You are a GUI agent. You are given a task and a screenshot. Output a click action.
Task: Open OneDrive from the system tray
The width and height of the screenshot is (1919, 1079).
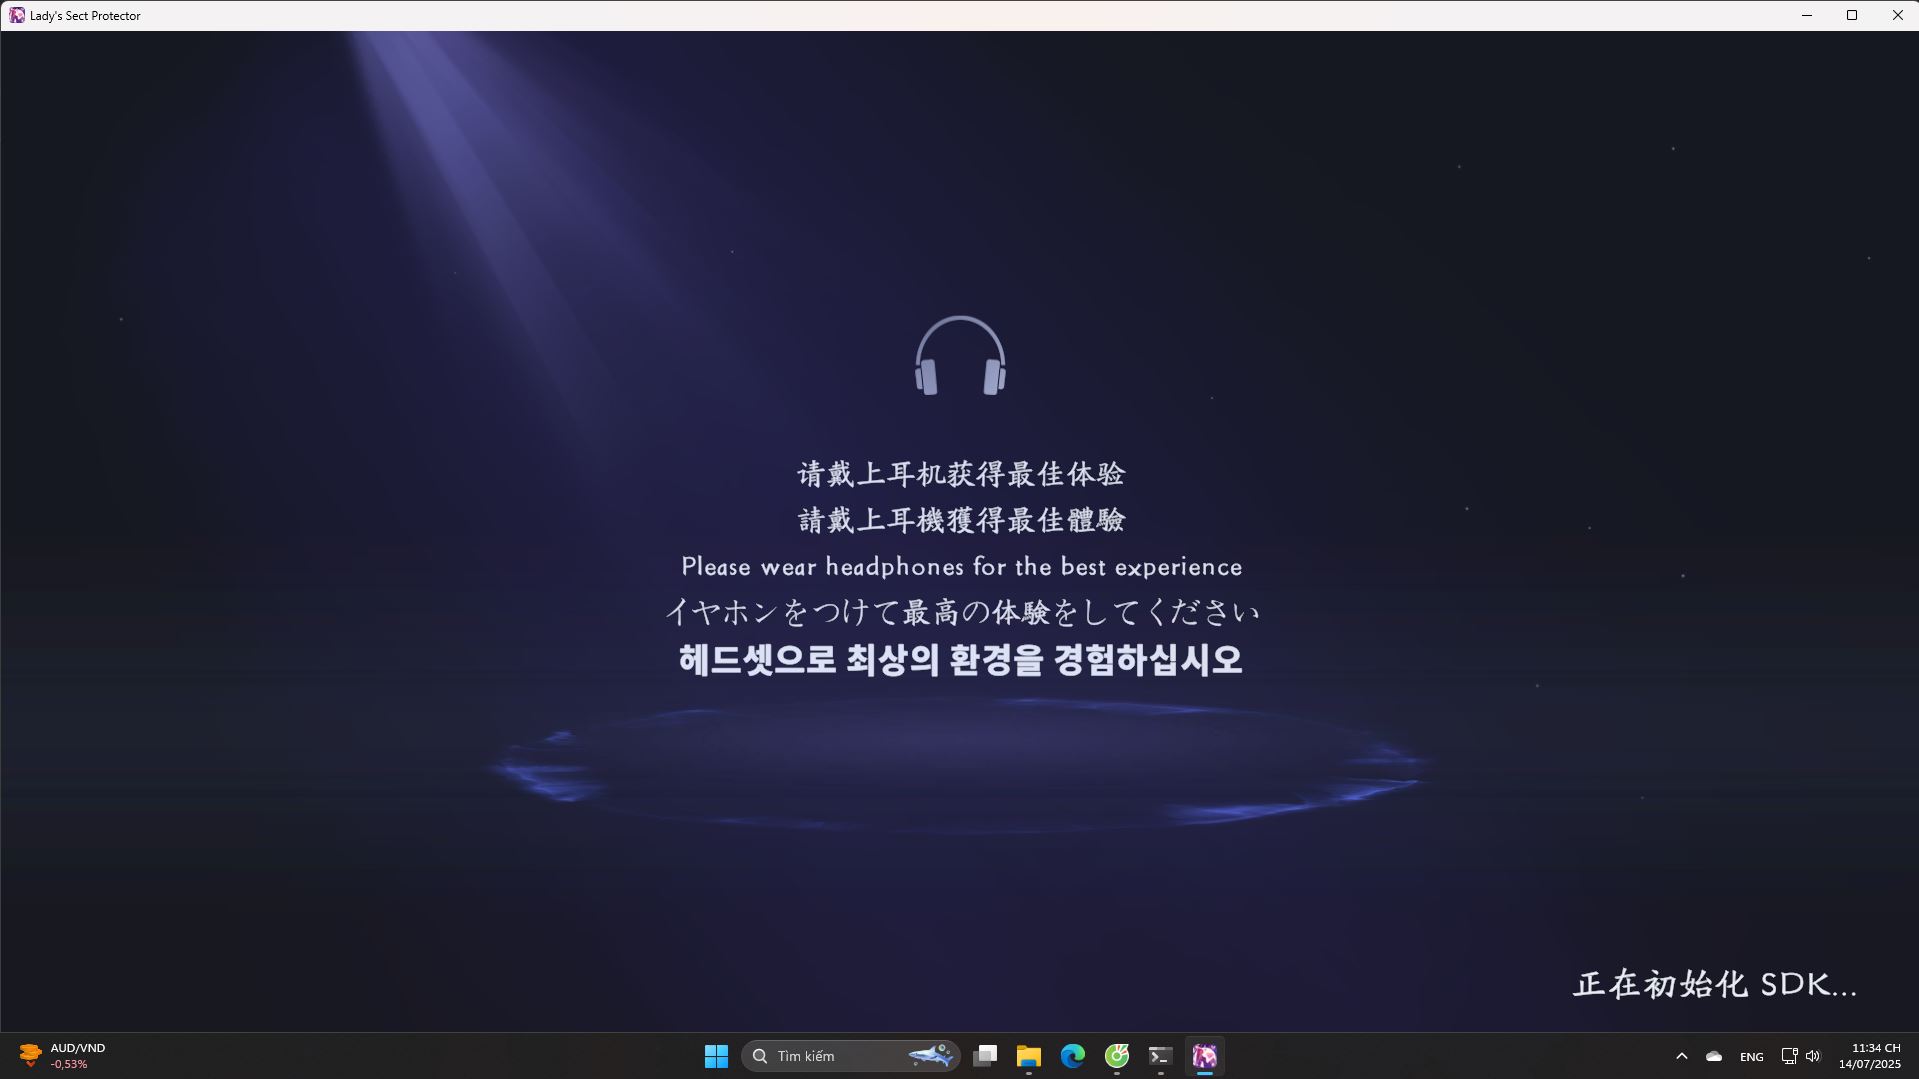pos(1713,1055)
